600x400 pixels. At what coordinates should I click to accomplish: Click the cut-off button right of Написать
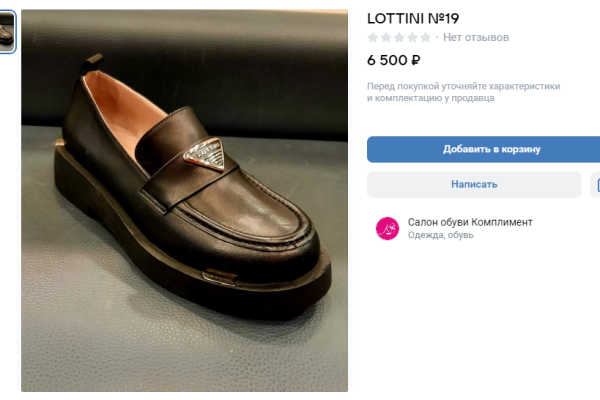[596, 184]
